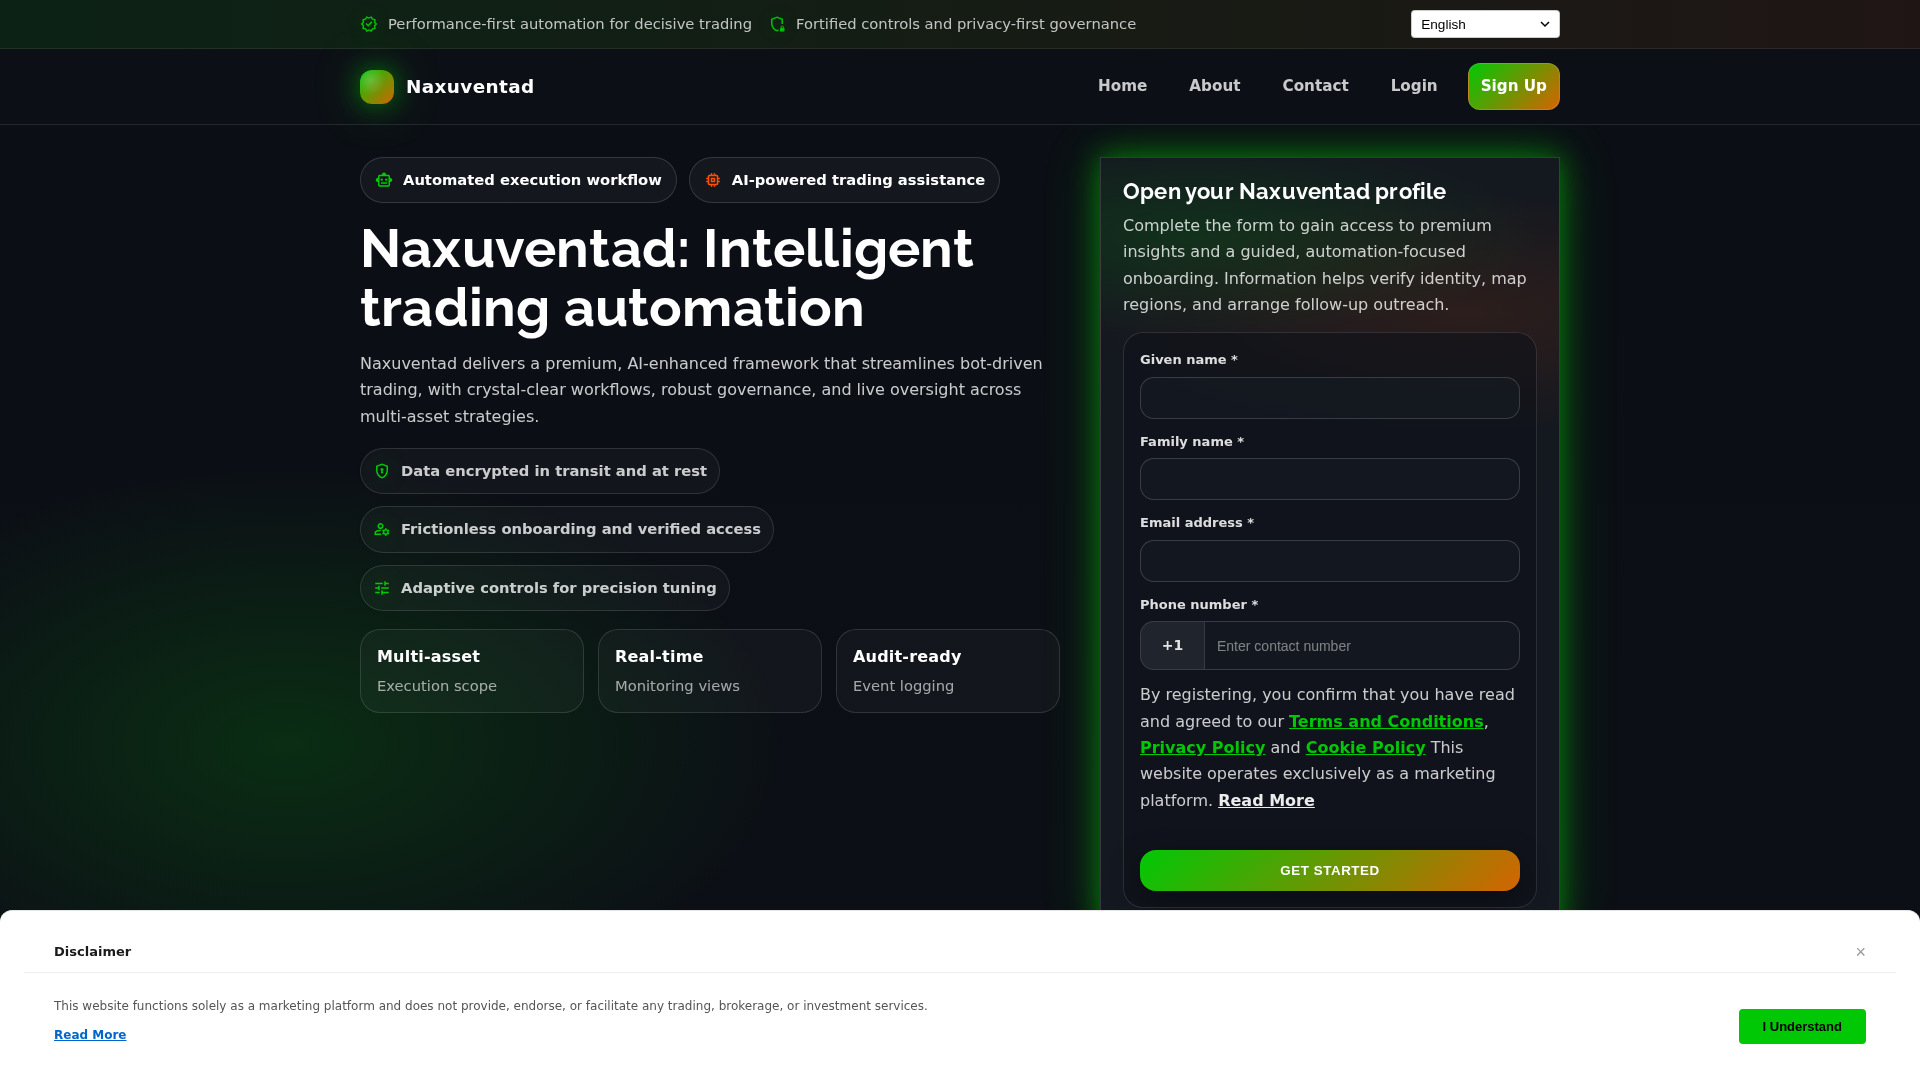Click the shield icon beside Data encrypted

coord(382,471)
